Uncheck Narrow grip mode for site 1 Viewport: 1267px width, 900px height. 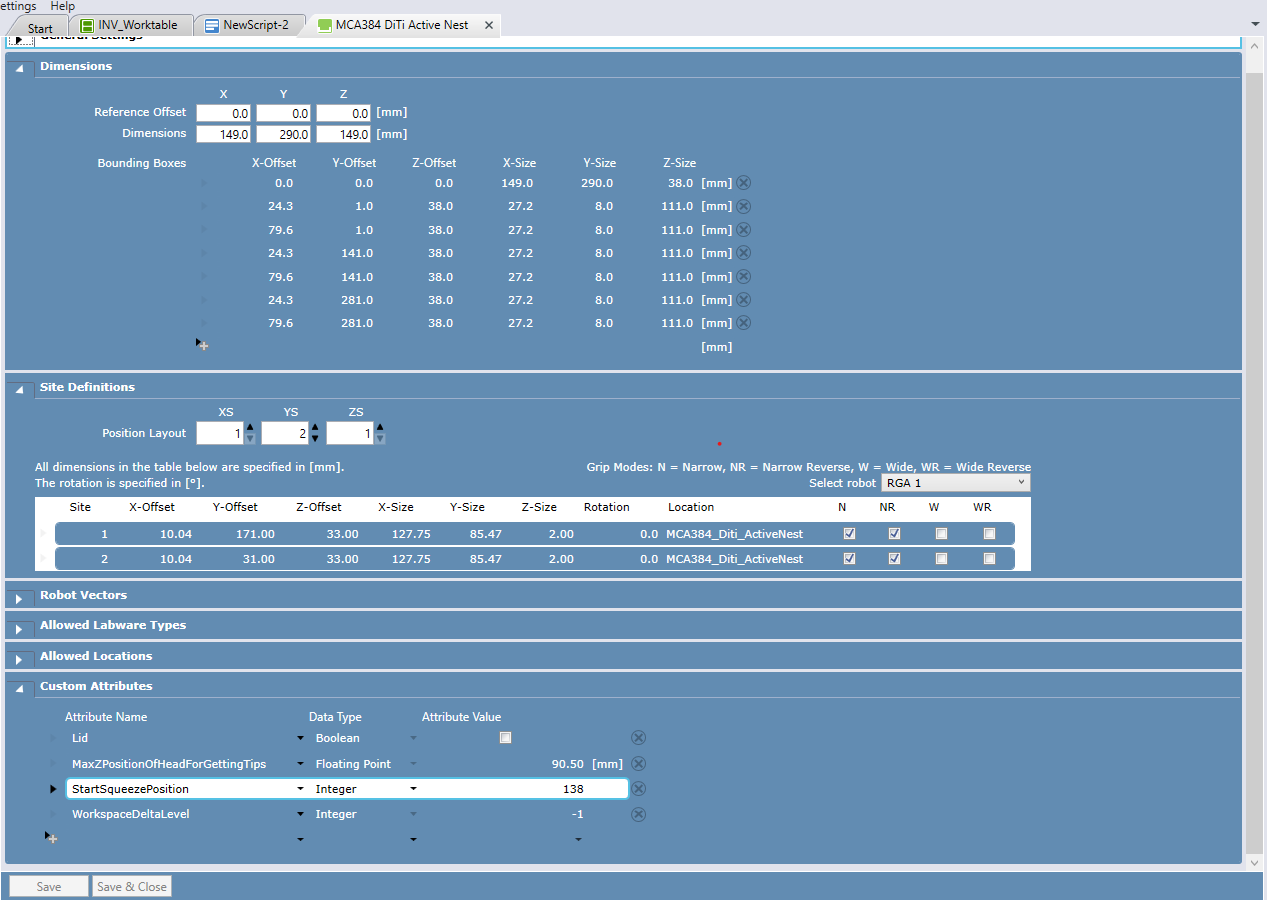click(x=849, y=534)
